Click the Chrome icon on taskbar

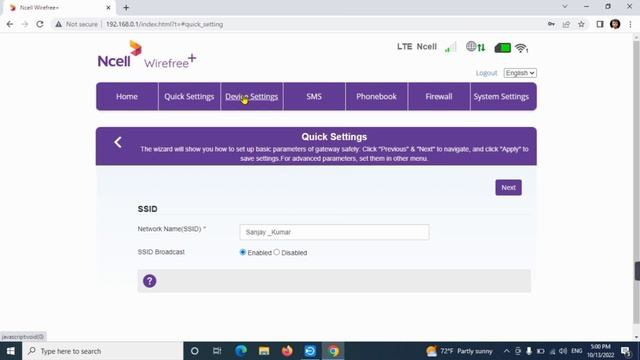coord(333,351)
